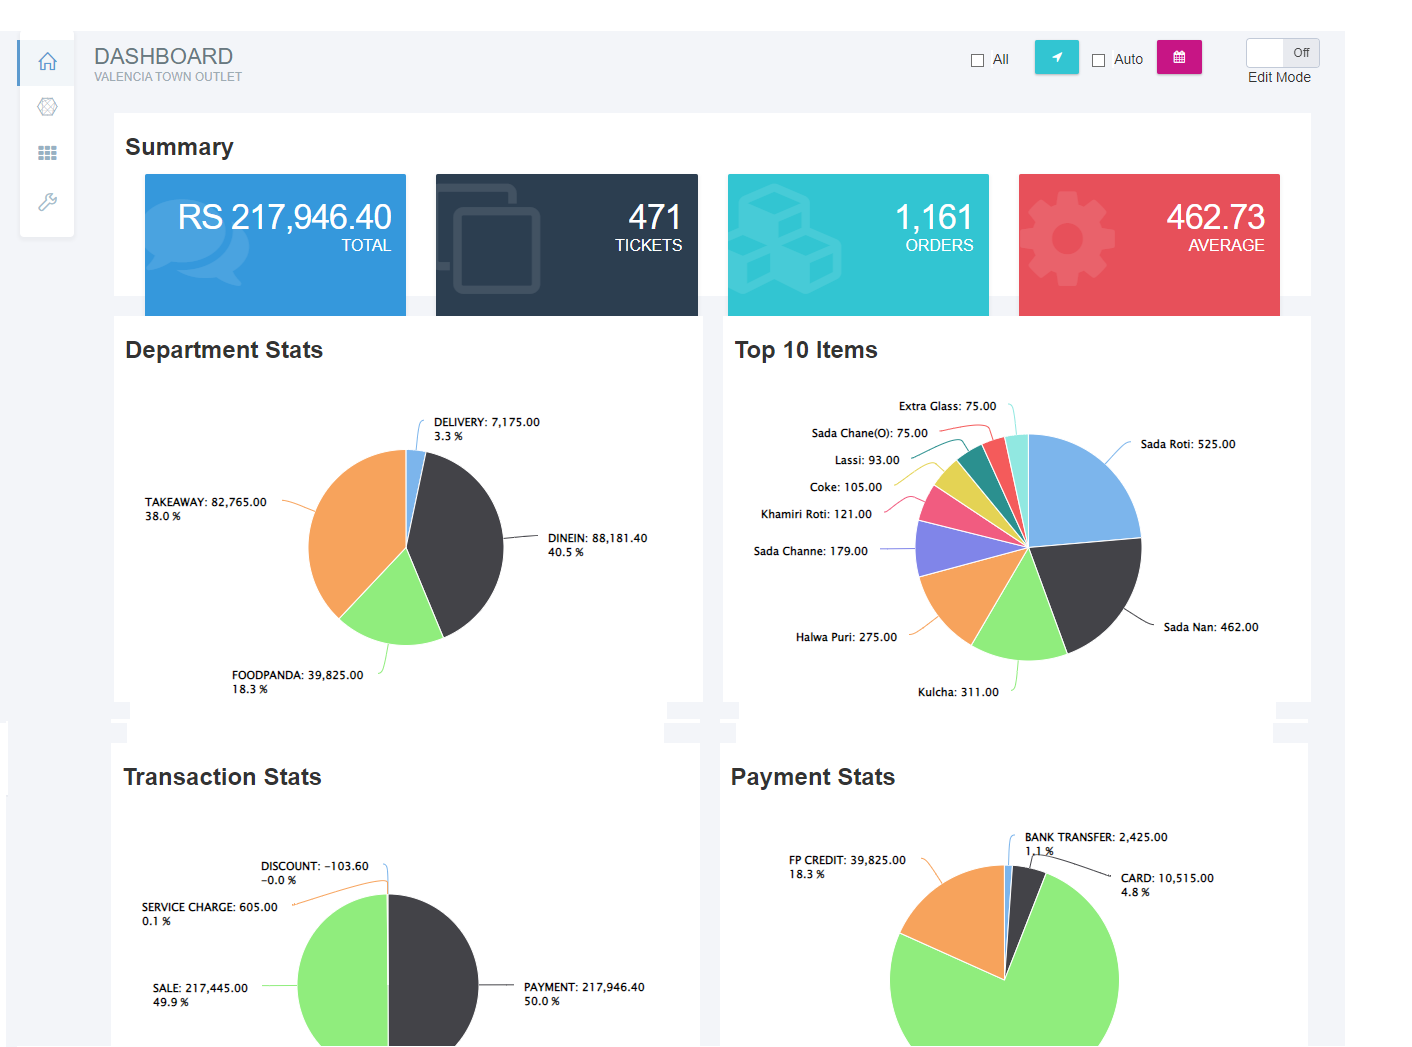Click the FP CREDIT: 39,825.00 label

(x=847, y=860)
